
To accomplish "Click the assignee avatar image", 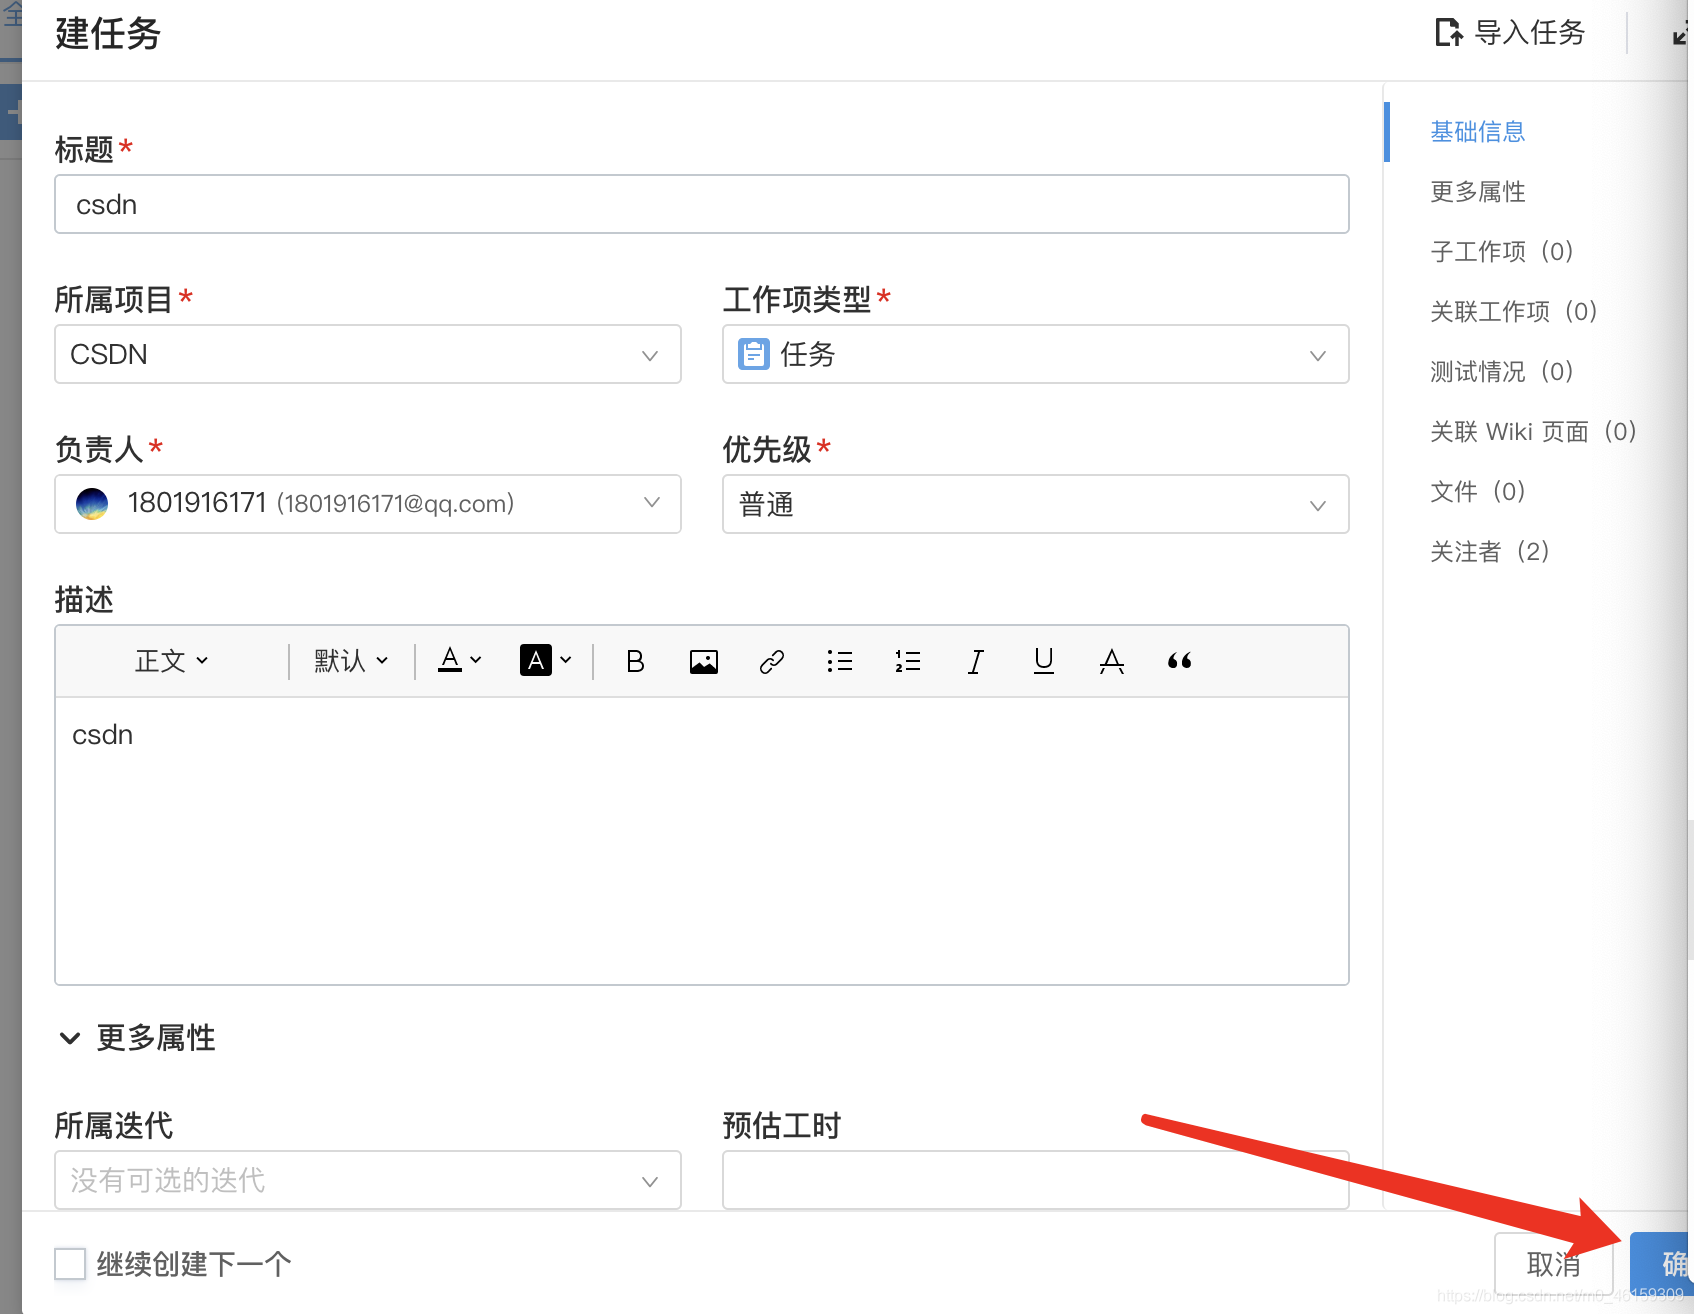I will point(92,503).
